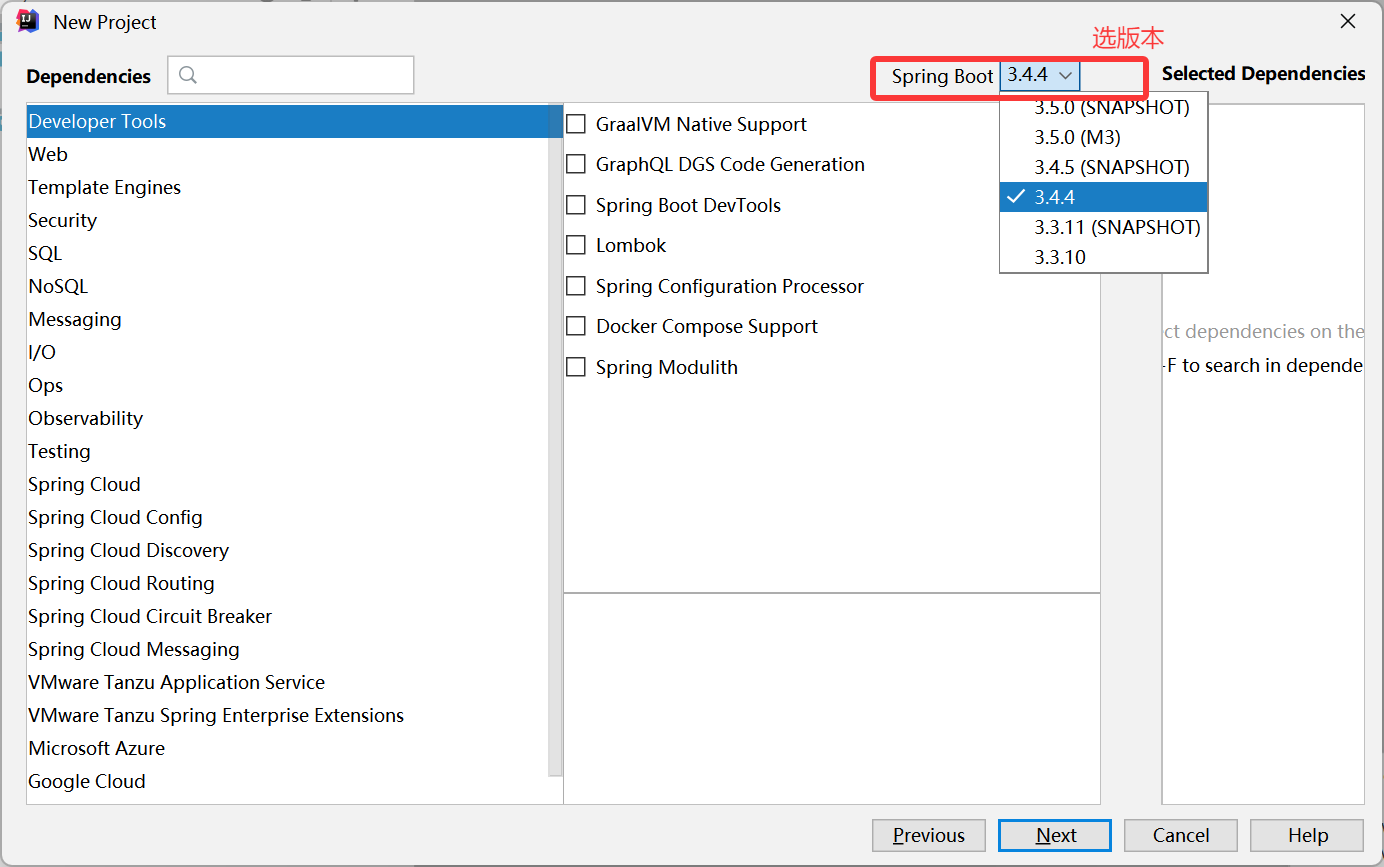Choose version 3.5.0 (SNAPSHOT) from list

[1104, 107]
